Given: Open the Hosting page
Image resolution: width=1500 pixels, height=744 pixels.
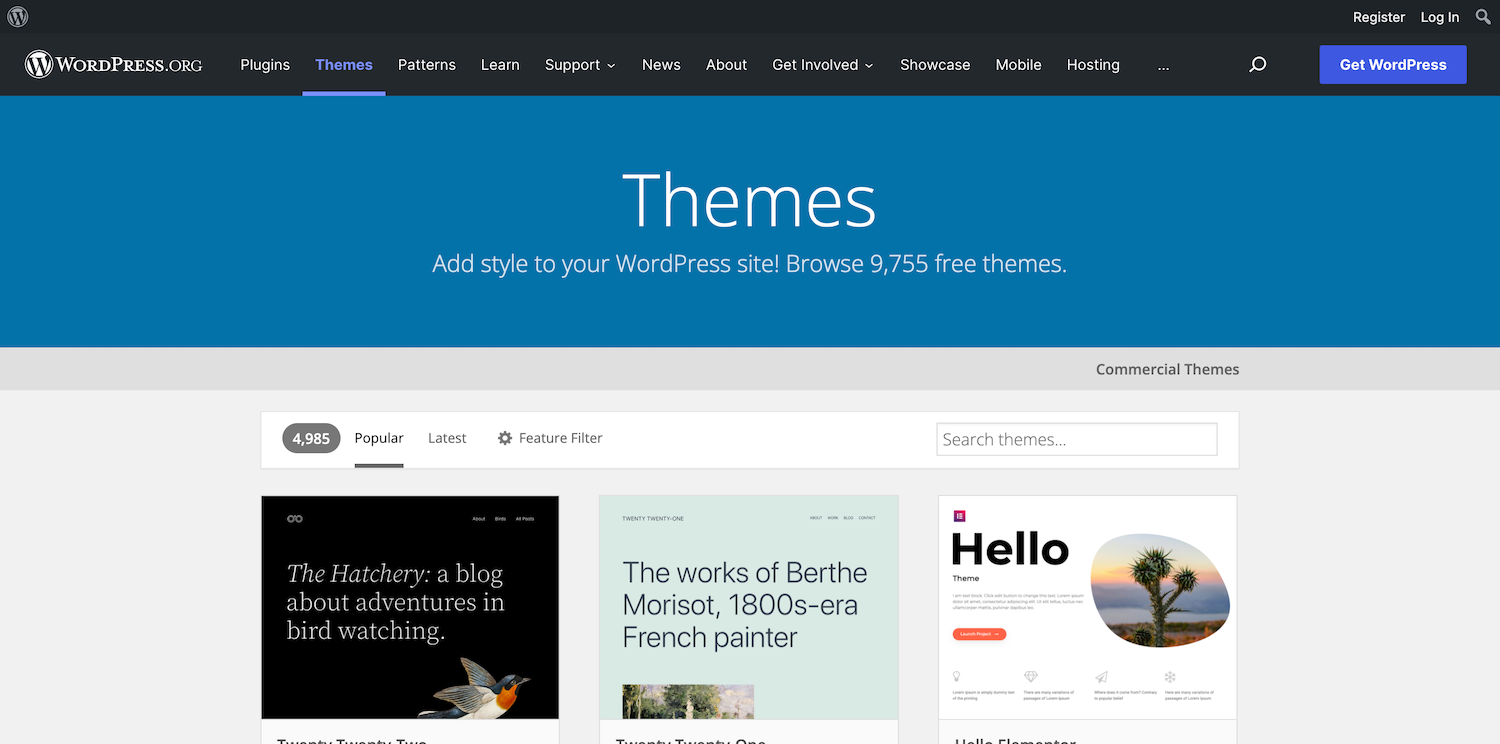Looking at the screenshot, I should tap(1093, 65).
